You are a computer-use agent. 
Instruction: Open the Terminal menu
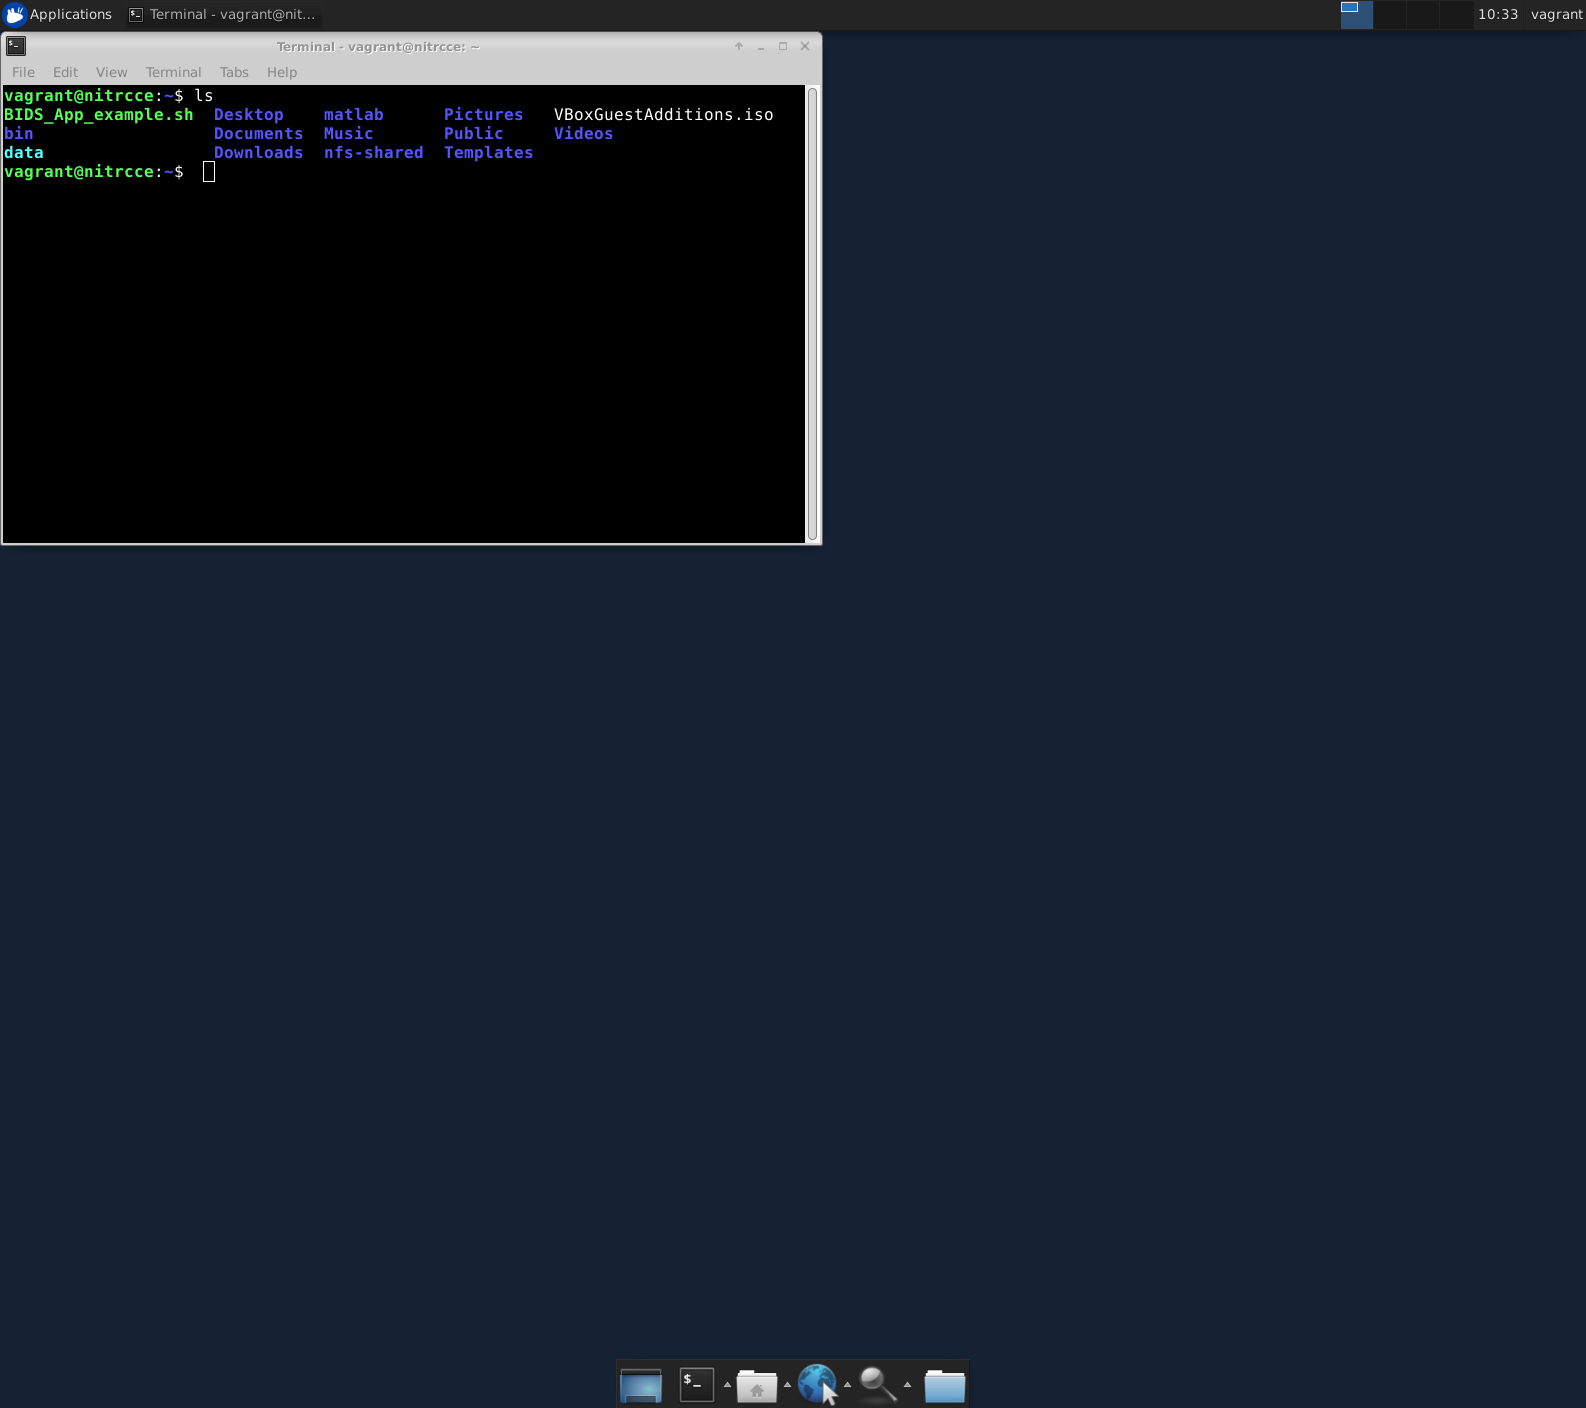[x=173, y=72]
